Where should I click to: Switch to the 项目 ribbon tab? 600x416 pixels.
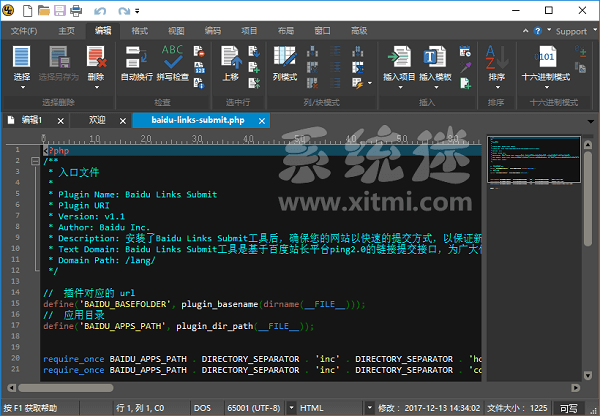click(249, 31)
